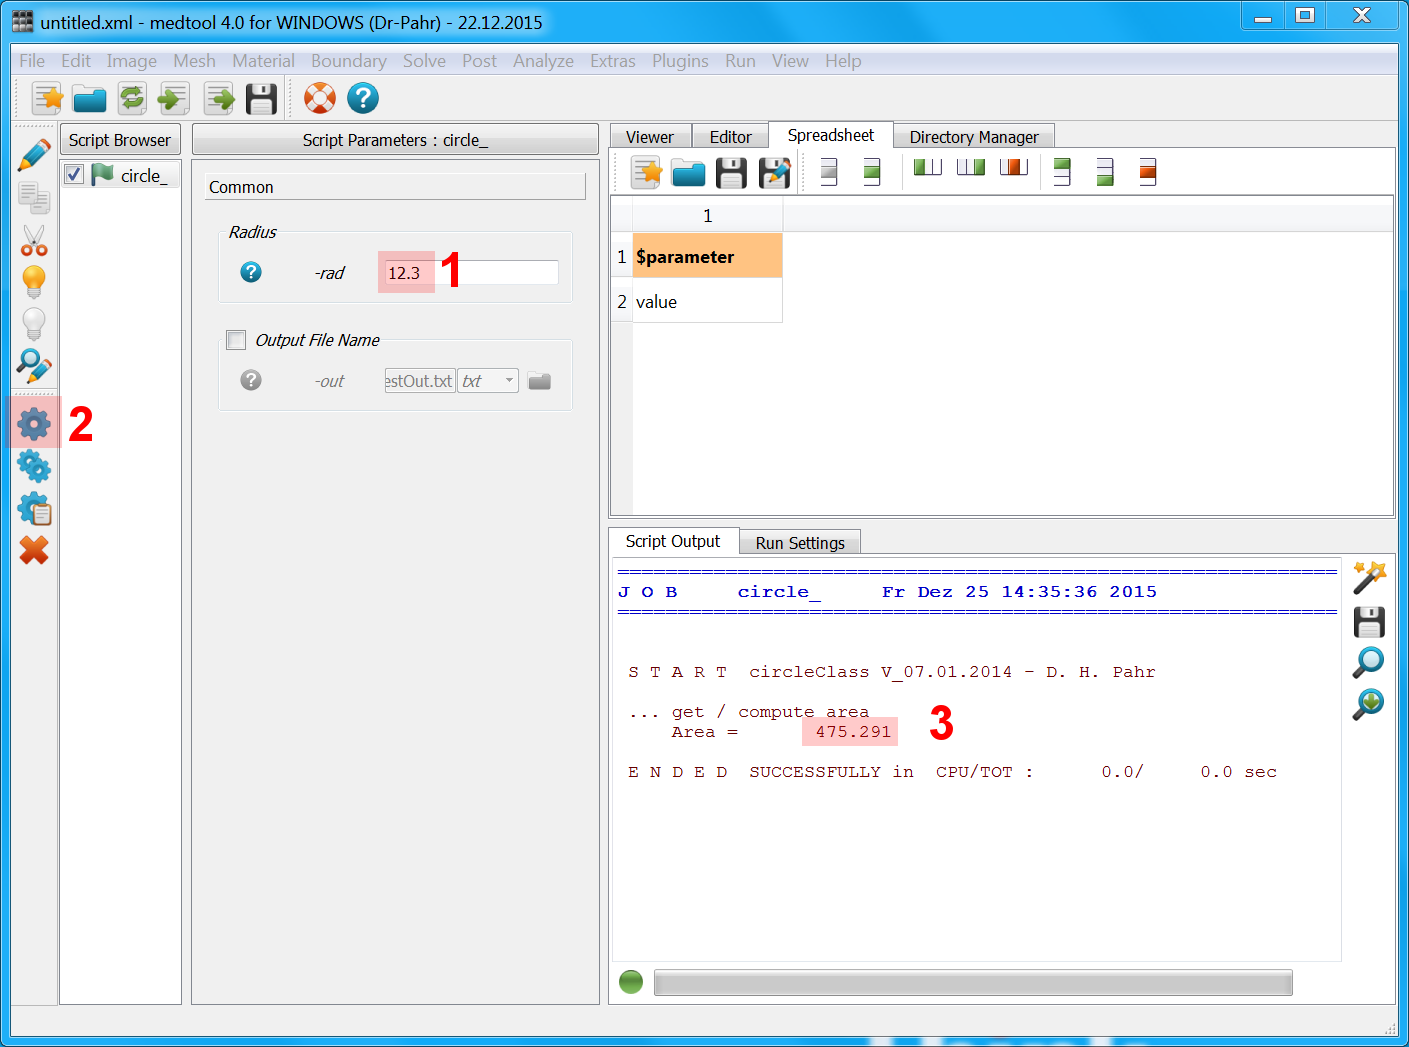
Task: Click spreadsheet column header 1
Action: [707, 216]
